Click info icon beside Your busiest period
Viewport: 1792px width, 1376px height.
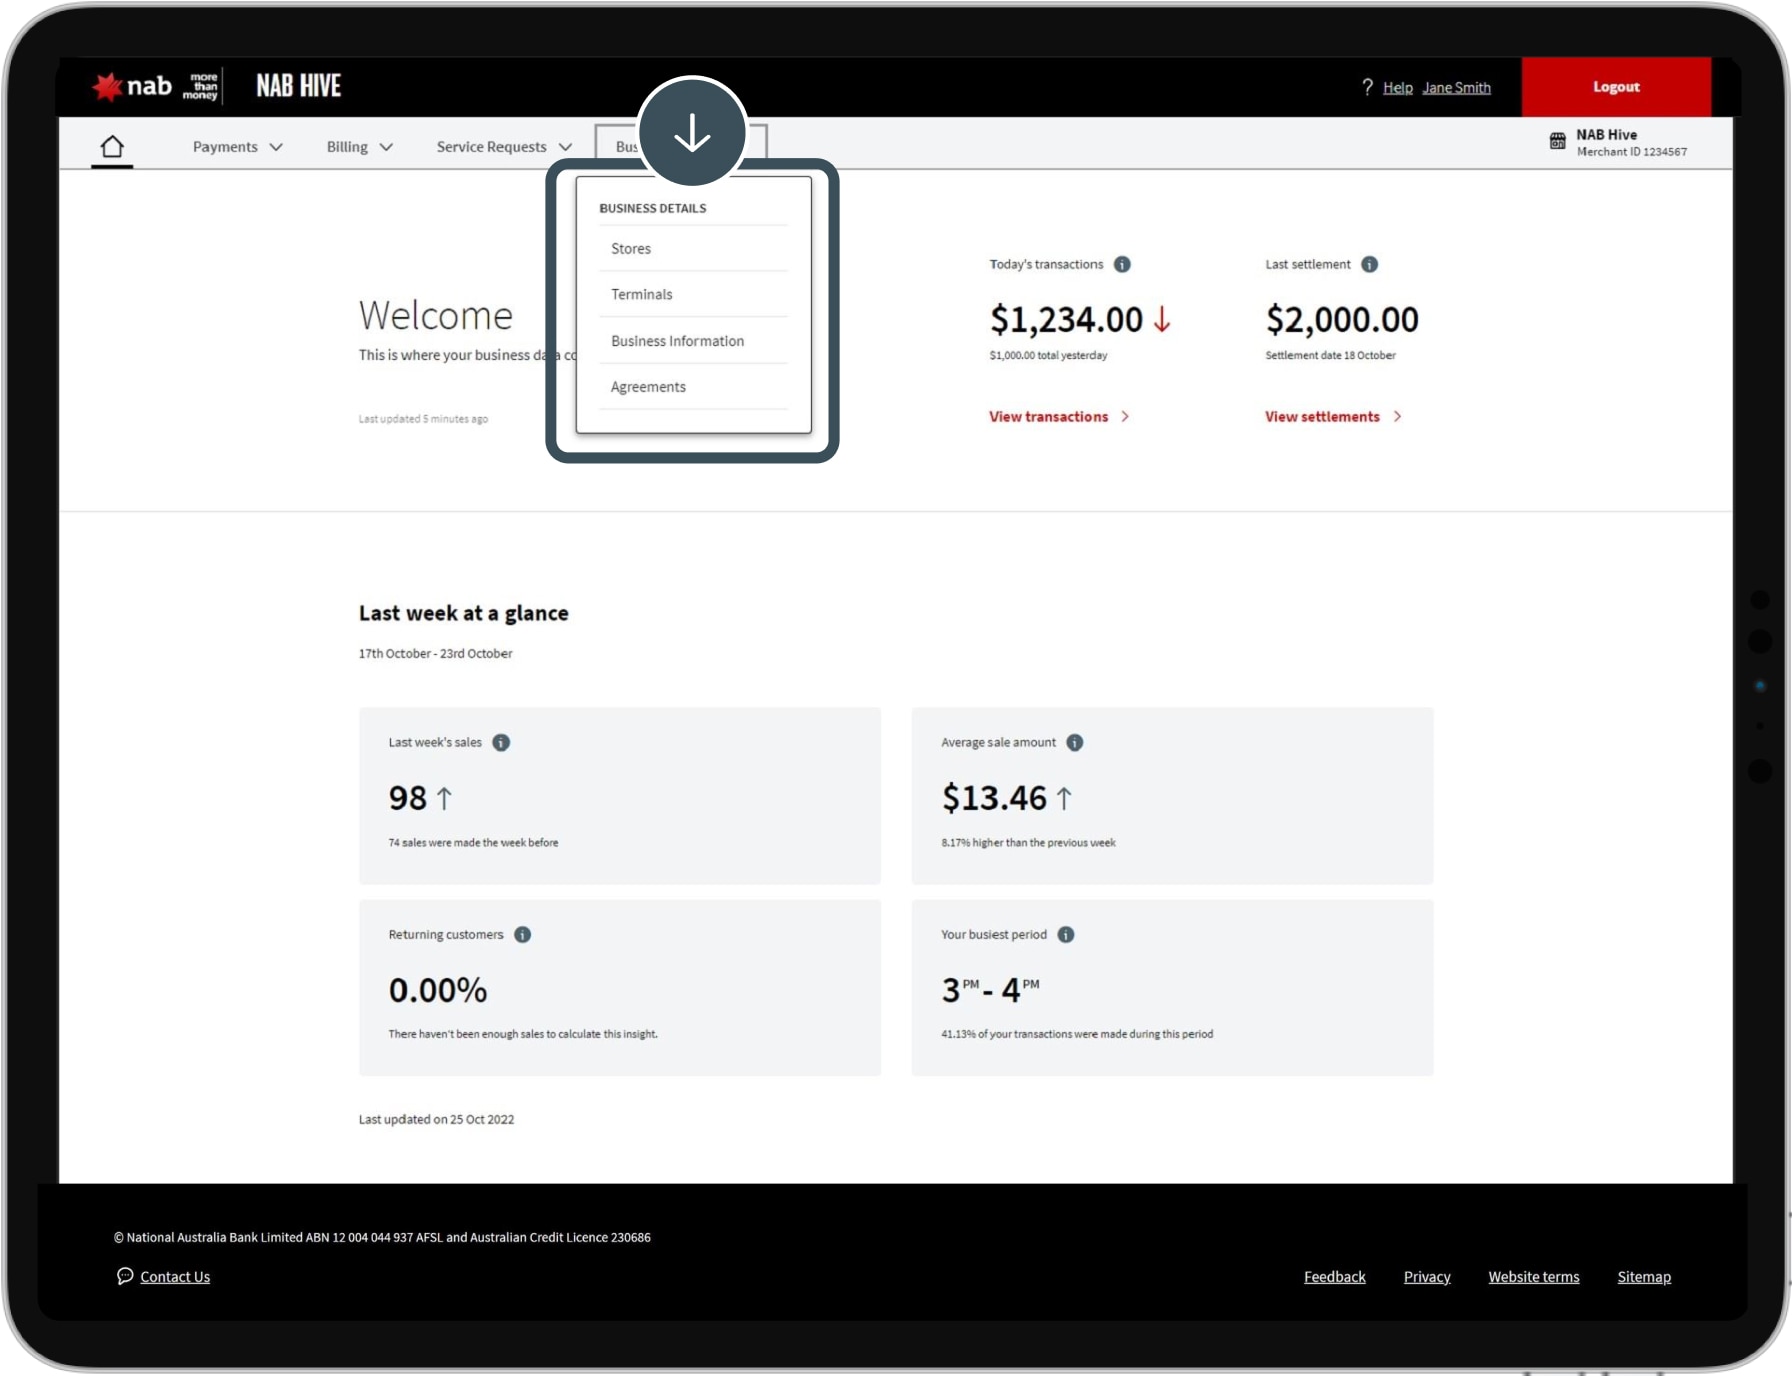point(1066,935)
